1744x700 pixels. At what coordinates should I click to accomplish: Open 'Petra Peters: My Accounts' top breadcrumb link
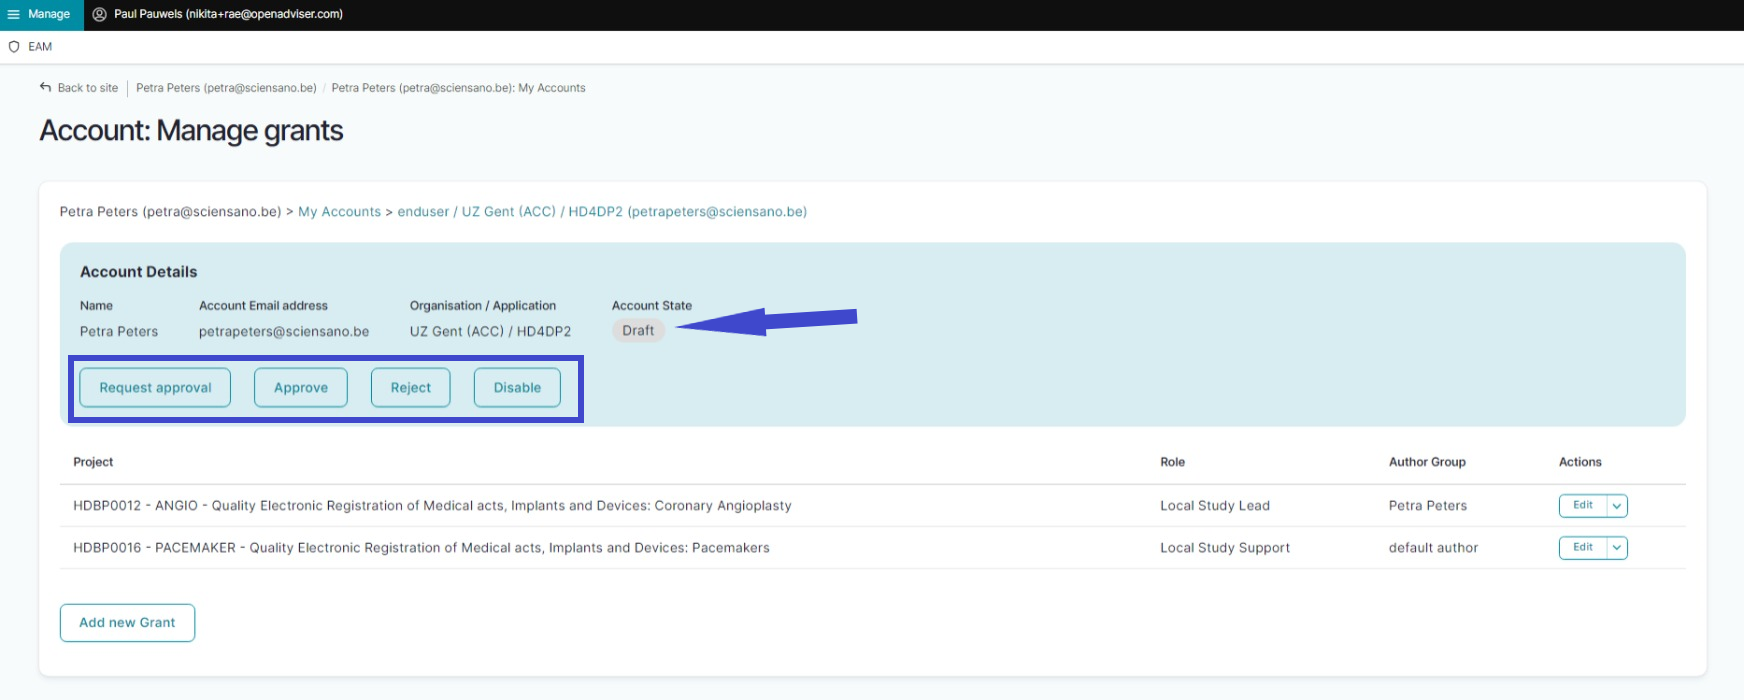[458, 88]
